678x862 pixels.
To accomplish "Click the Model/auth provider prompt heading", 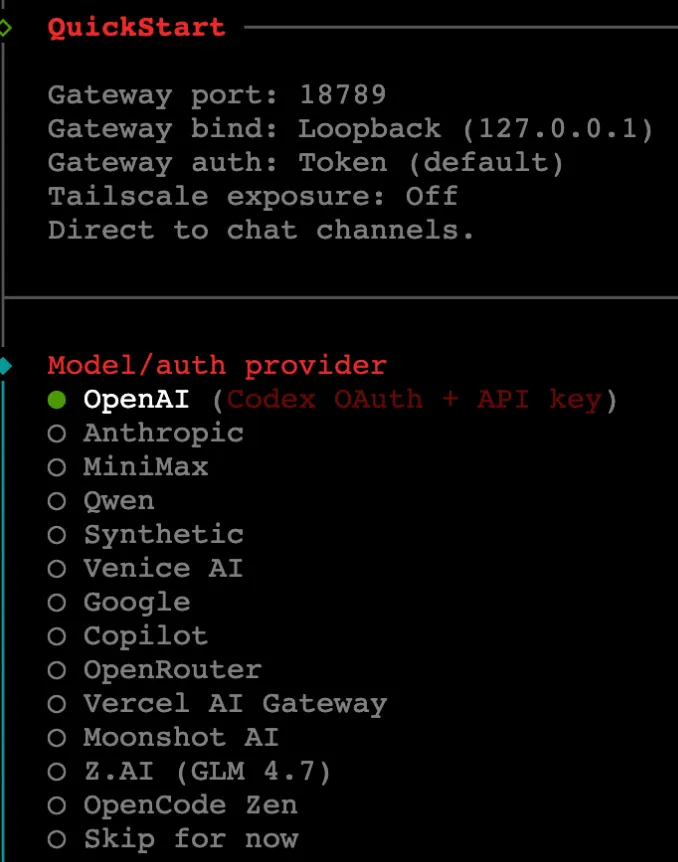I will 216,366.
